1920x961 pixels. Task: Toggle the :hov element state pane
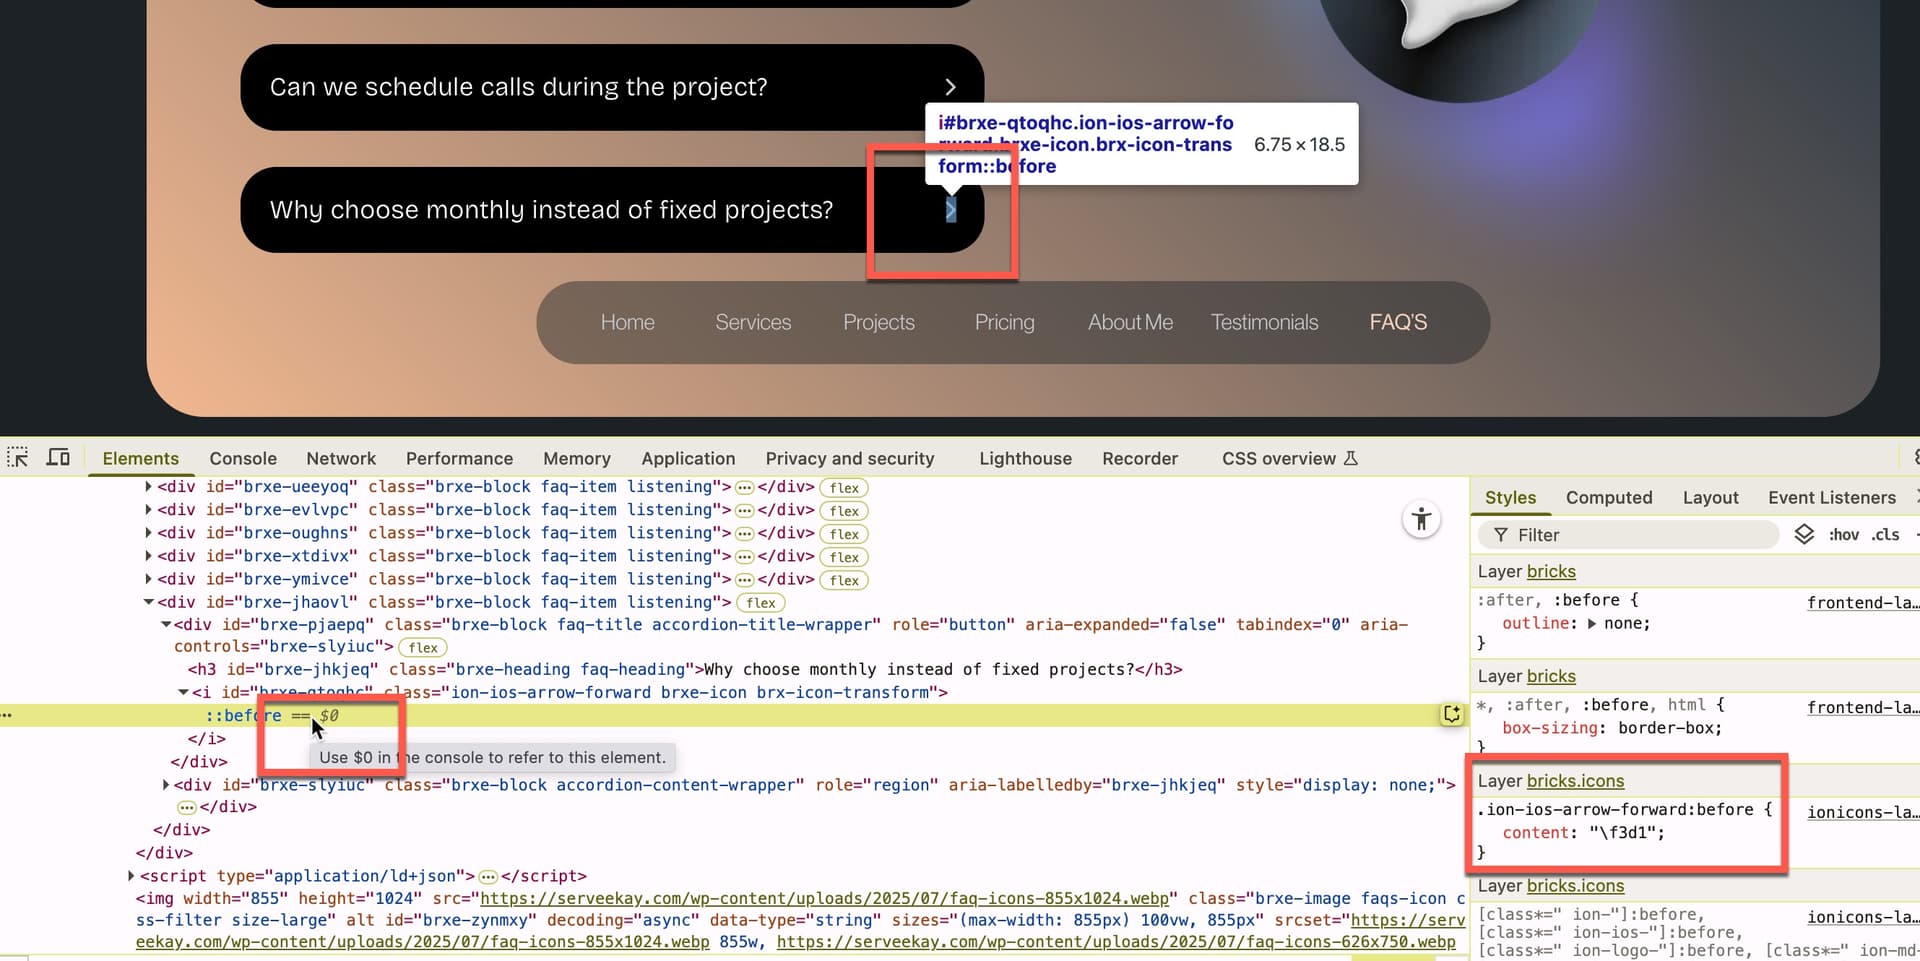(x=1843, y=535)
